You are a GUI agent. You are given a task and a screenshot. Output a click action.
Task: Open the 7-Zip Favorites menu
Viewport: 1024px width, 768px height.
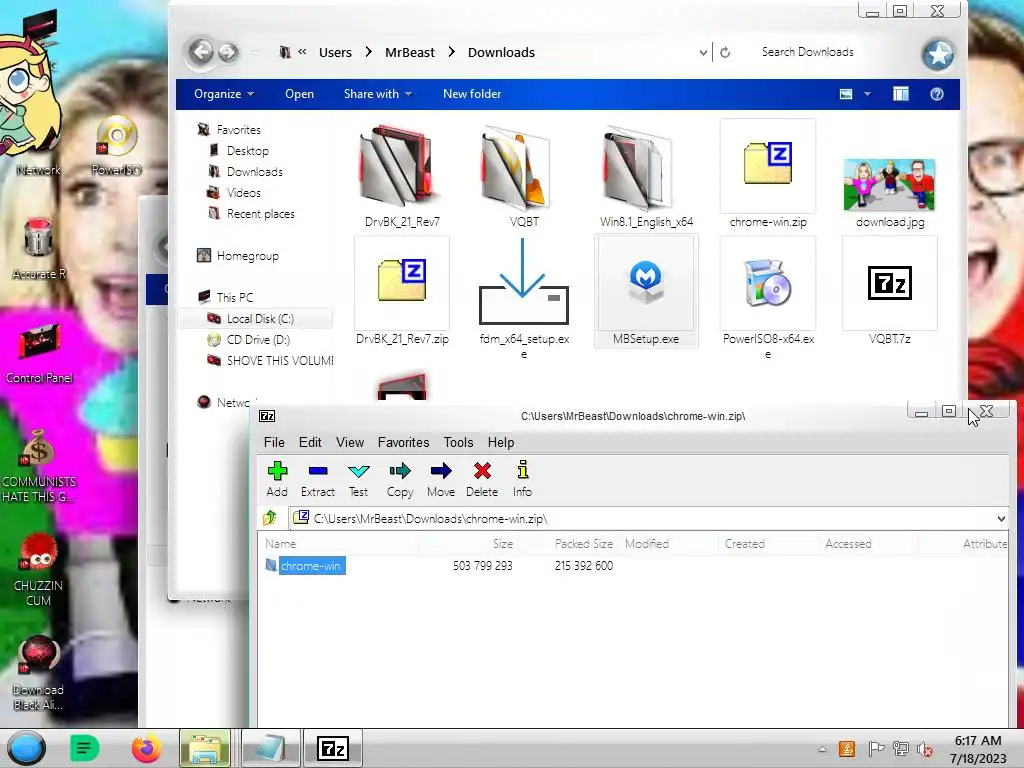pos(403,442)
